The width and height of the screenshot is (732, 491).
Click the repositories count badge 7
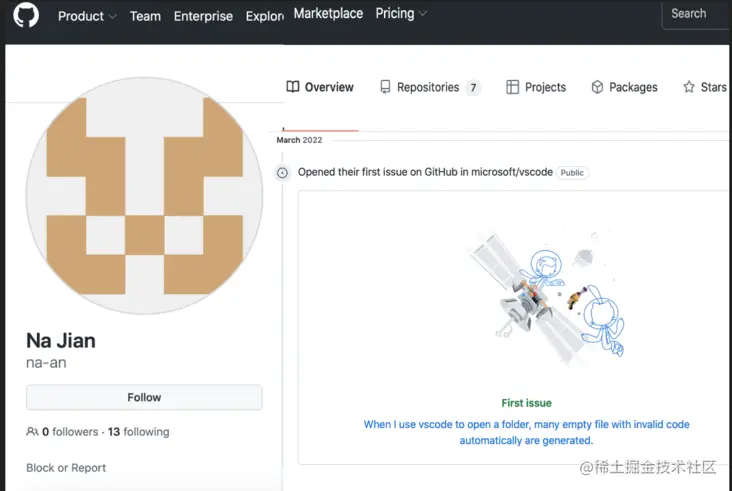[x=473, y=87]
